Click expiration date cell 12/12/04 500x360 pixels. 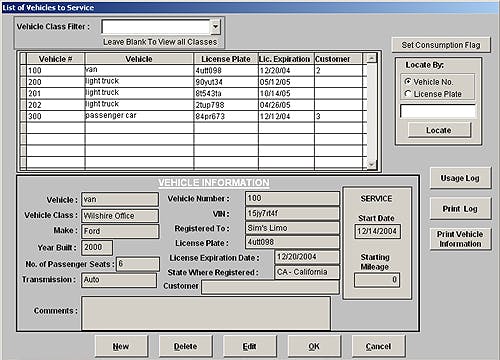coord(286,116)
